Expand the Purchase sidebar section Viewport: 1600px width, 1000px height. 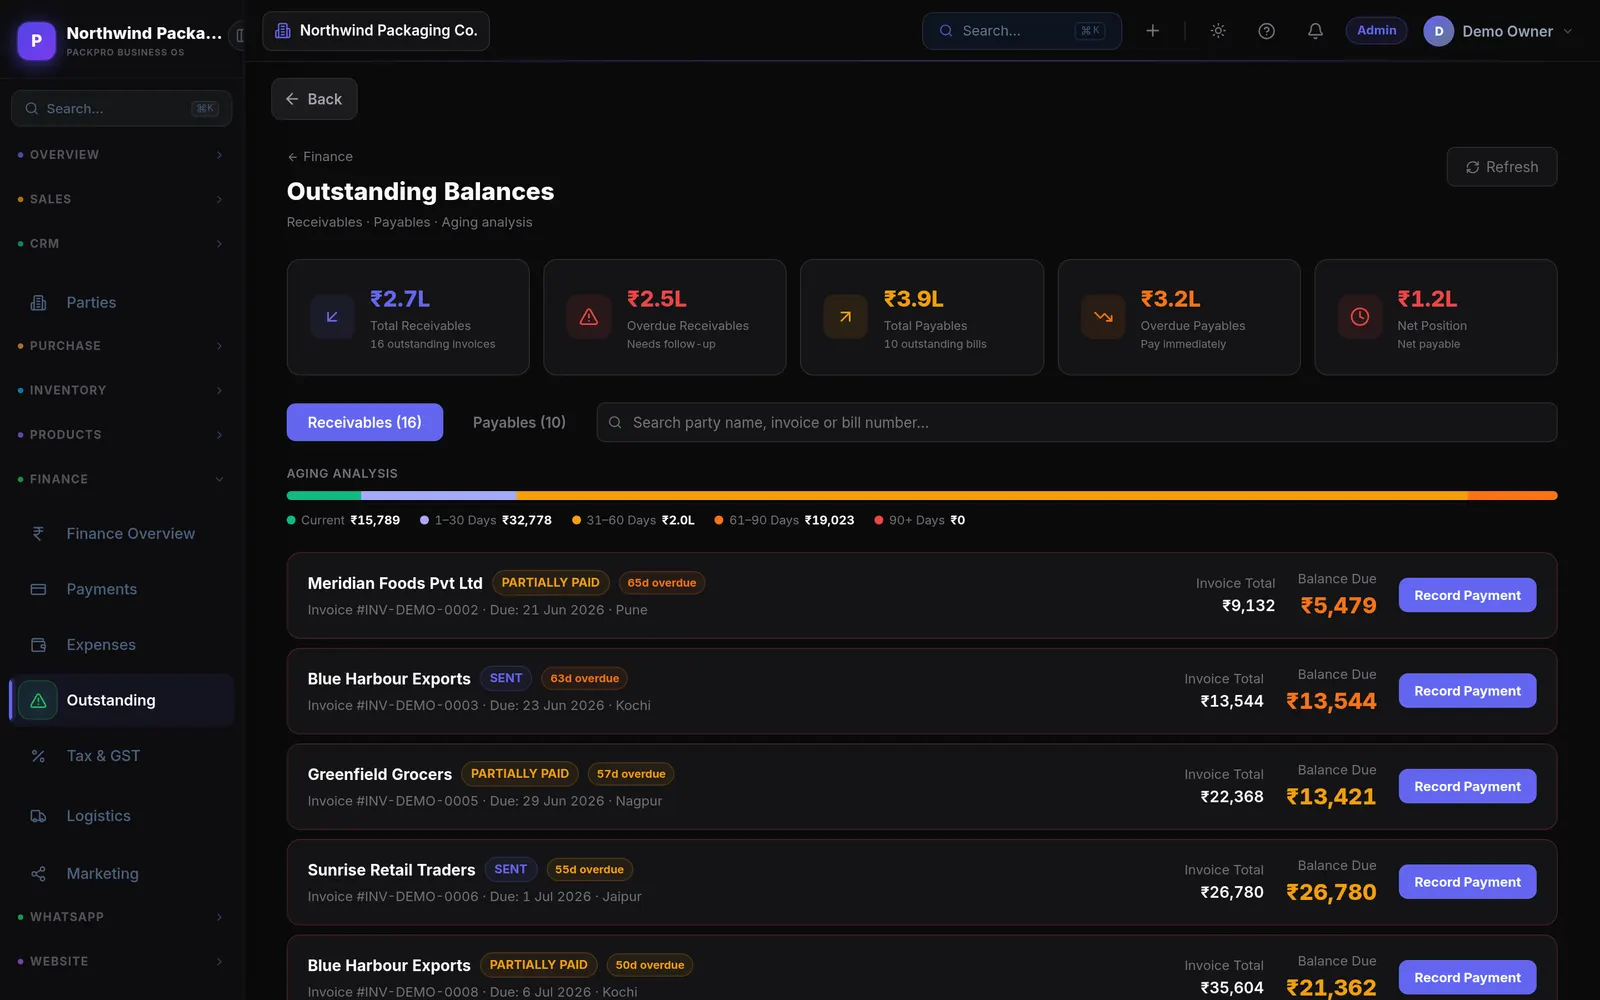pos(121,346)
